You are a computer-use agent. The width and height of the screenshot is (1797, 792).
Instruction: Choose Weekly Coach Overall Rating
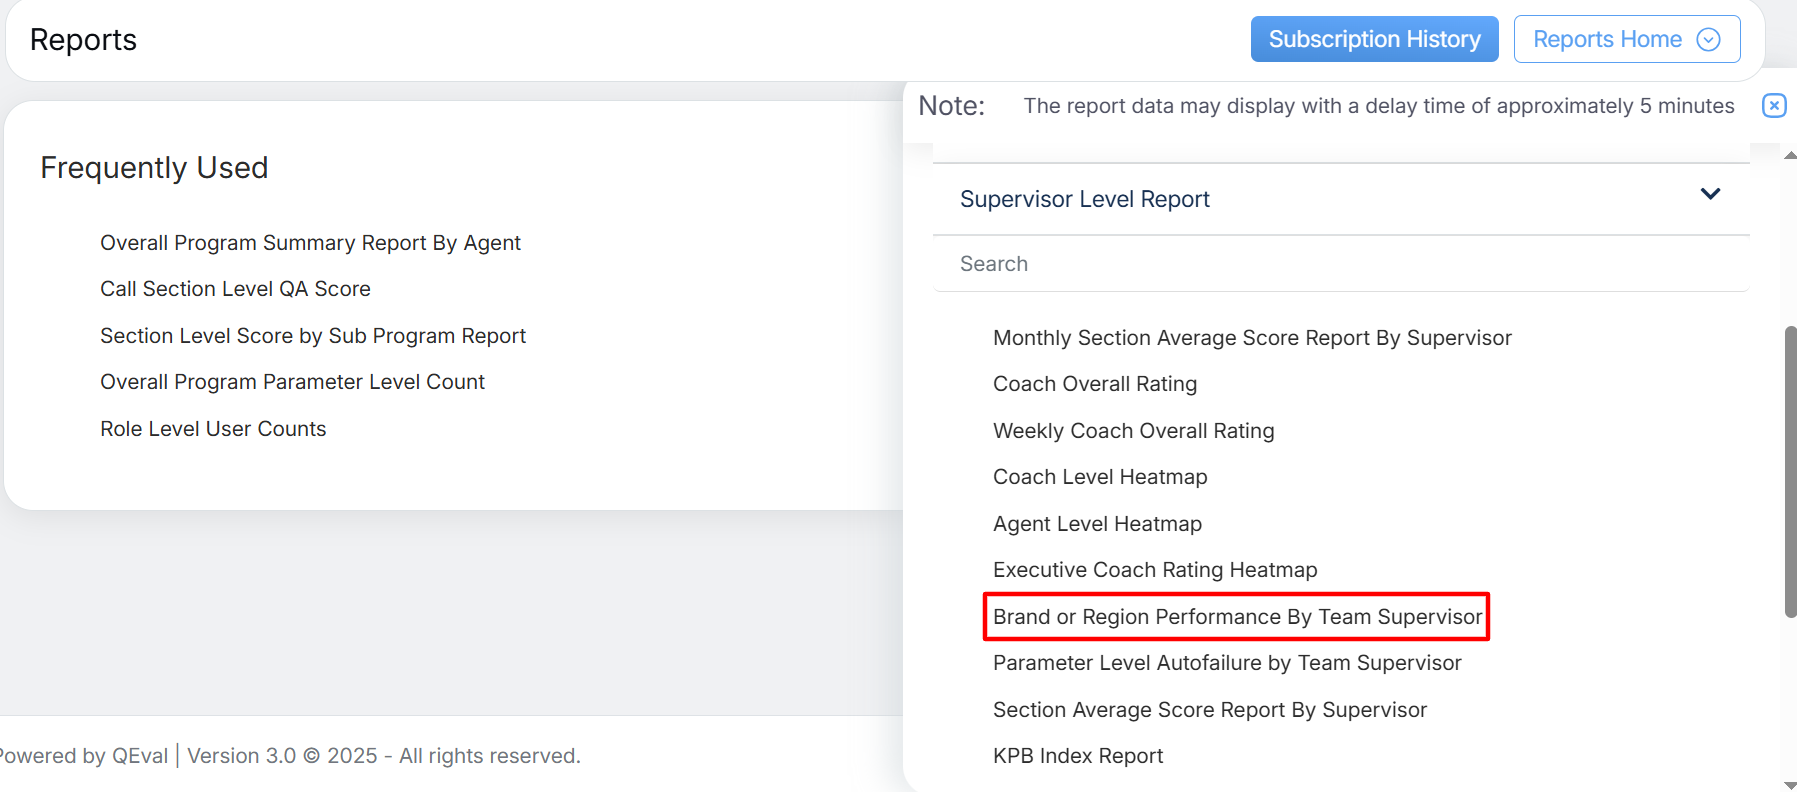1133,431
